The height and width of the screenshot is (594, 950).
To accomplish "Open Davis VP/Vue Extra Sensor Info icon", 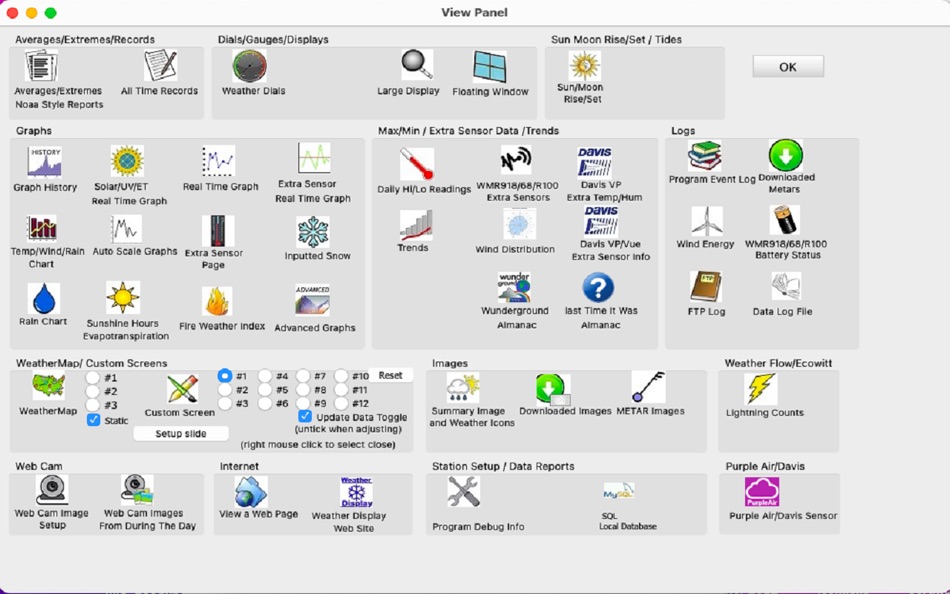I will point(601,220).
